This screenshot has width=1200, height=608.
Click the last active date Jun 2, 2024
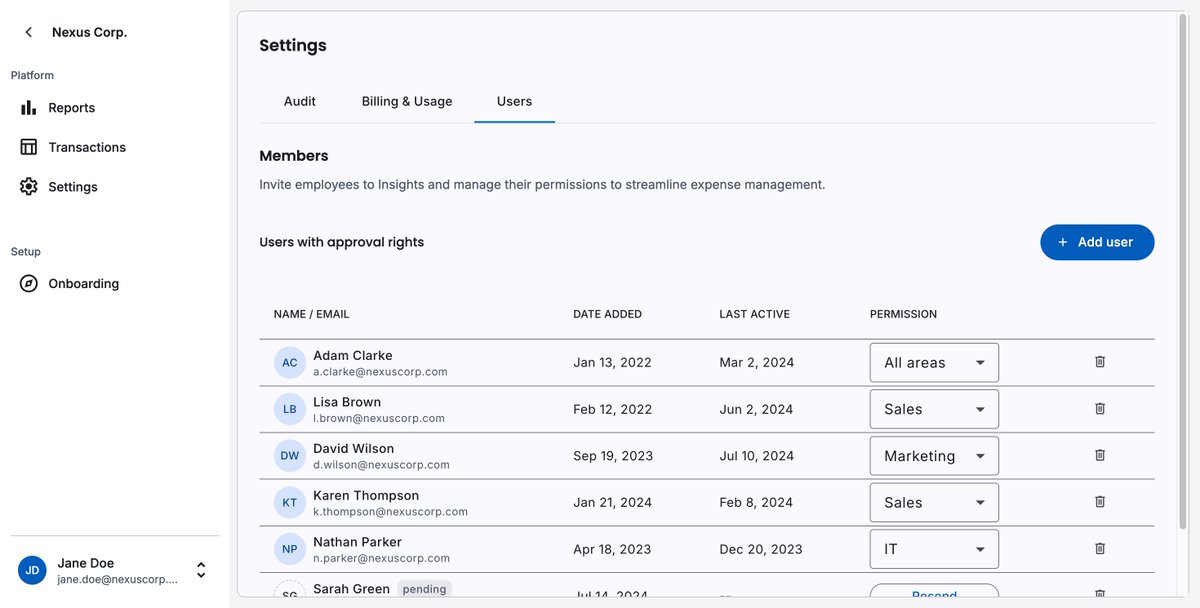click(756, 409)
